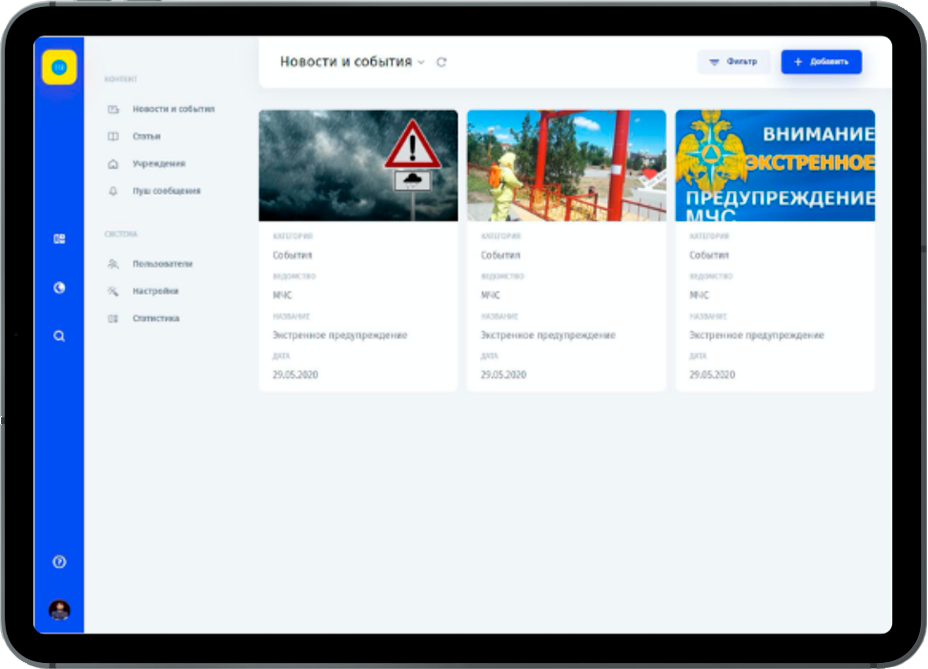Click date 29.05.2020 on МЧС banner card
The width and height of the screenshot is (928, 669).
click(x=712, y=375)
